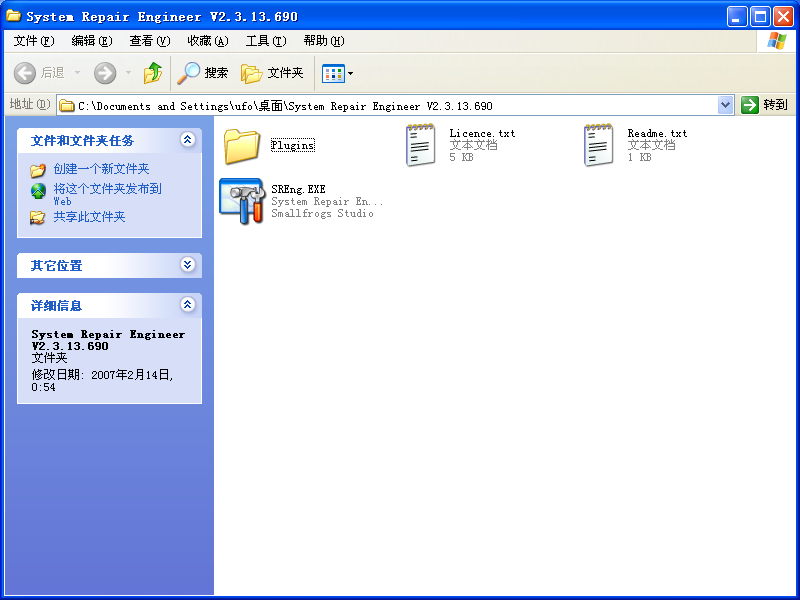This screenshot has height=600, width=800.
Task: Open the 收藏(A) menu
Action: 208,41
